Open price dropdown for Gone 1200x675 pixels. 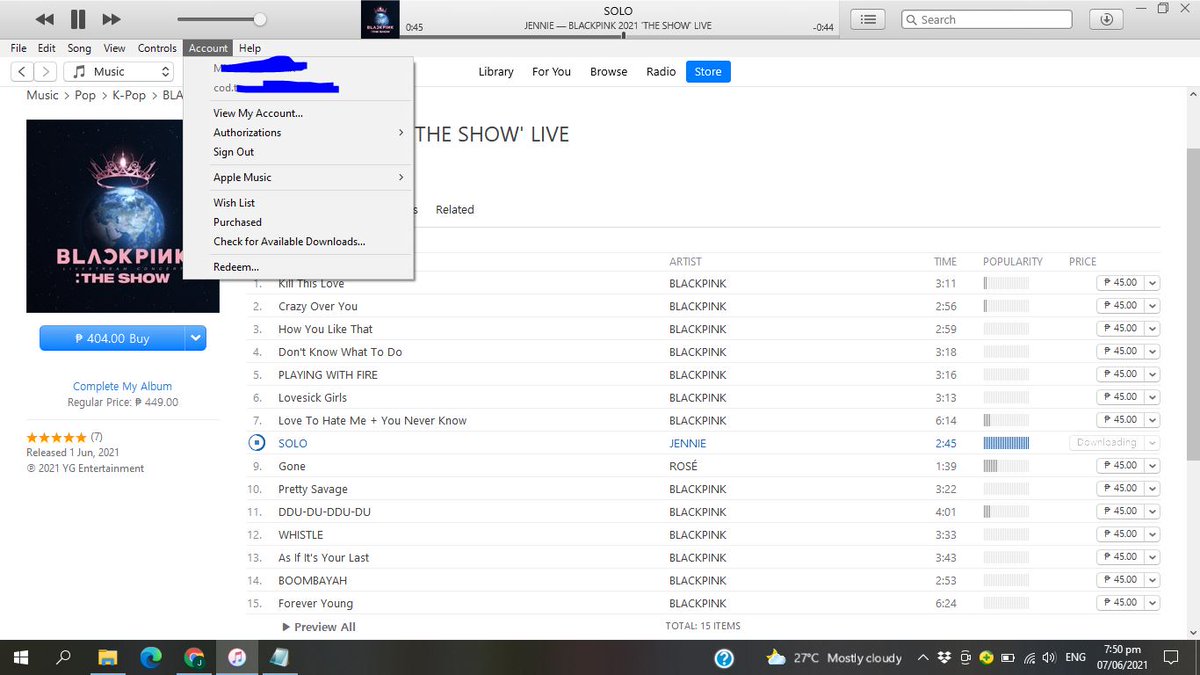(x=1152, y=466)
